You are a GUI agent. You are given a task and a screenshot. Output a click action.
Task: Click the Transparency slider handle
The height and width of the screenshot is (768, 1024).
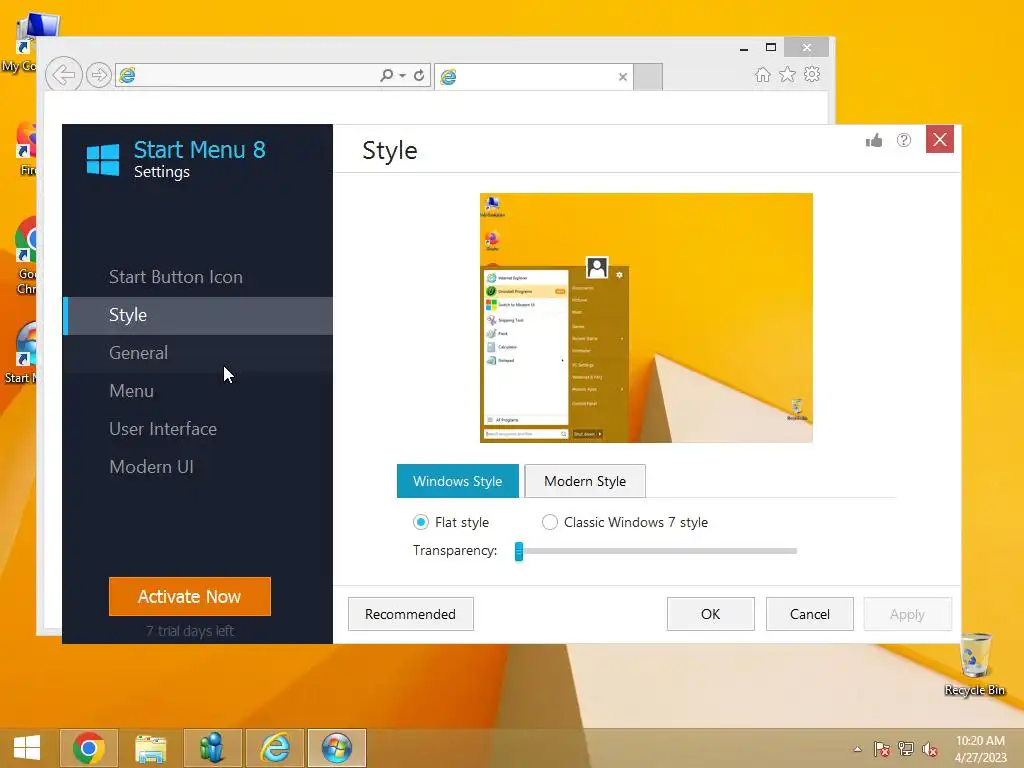[x=519, y=551]
